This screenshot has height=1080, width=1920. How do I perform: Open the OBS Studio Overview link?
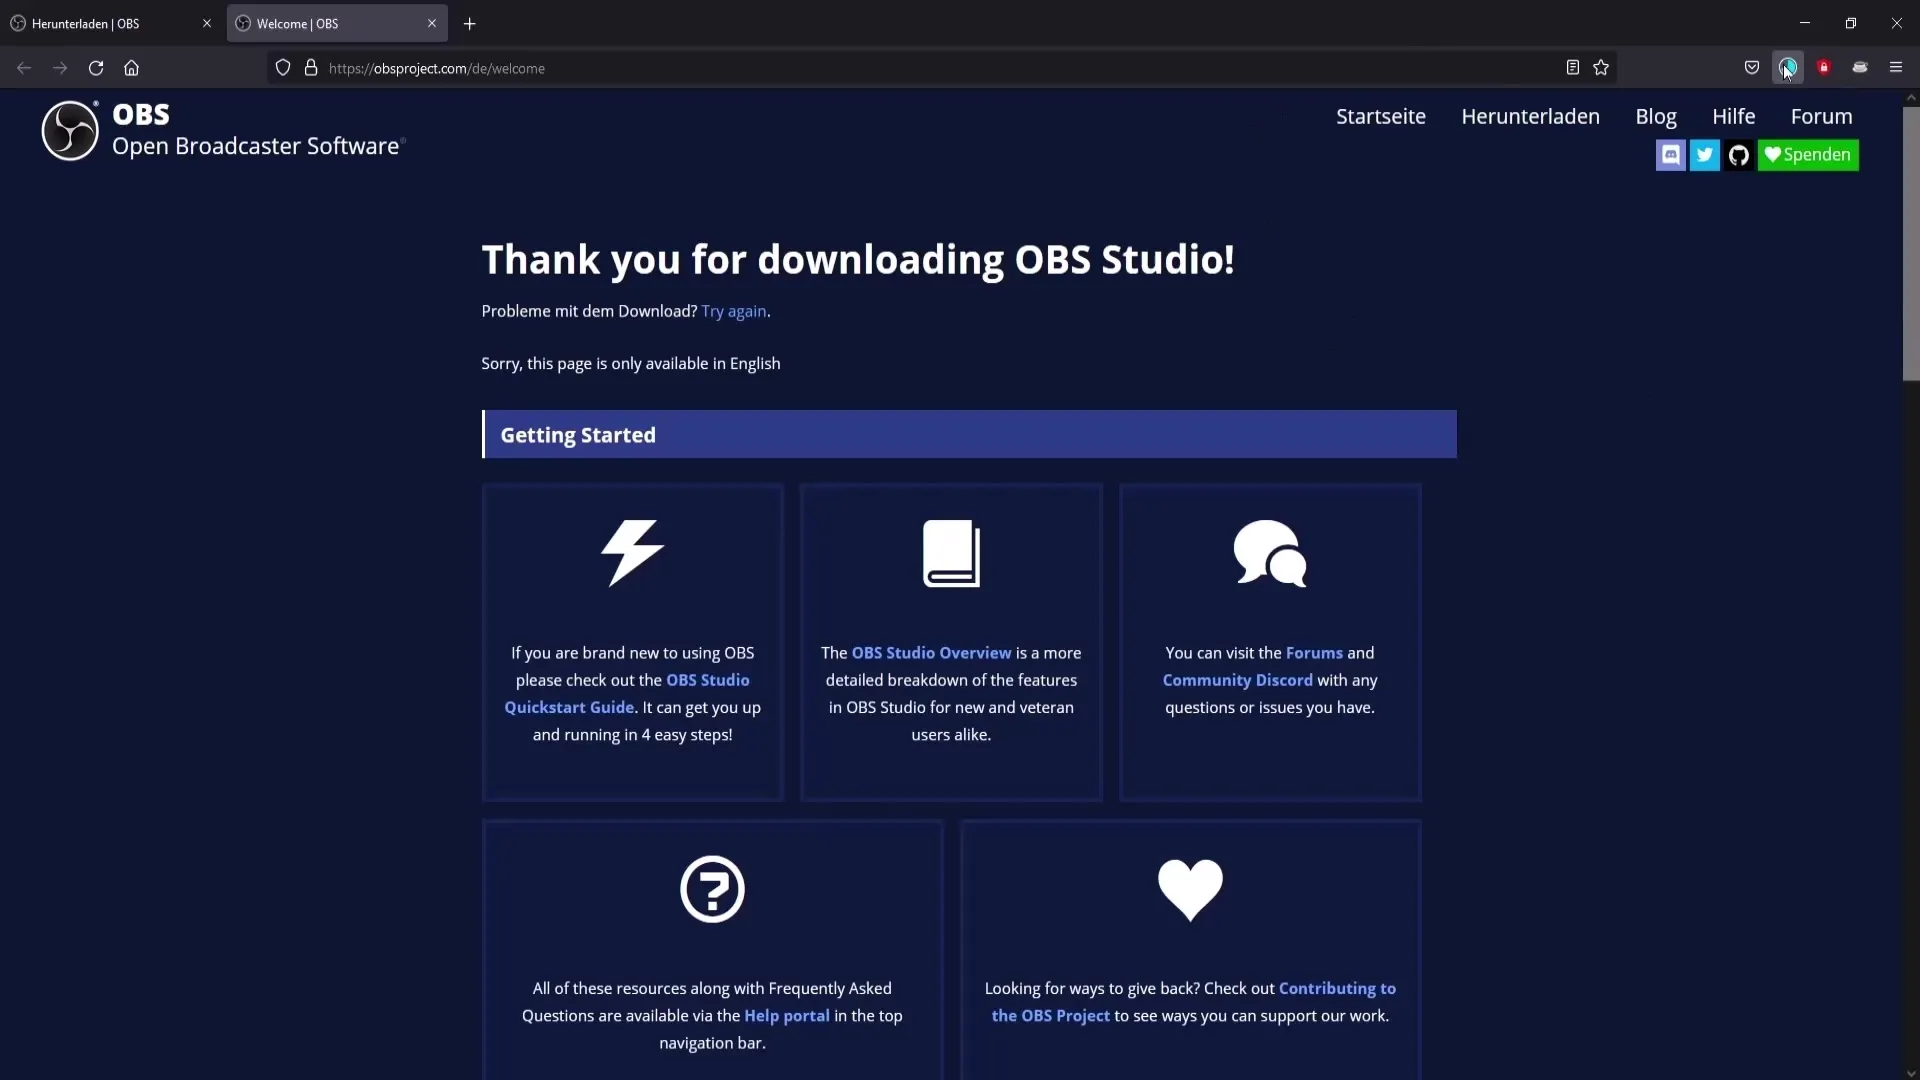pos(931,653)
